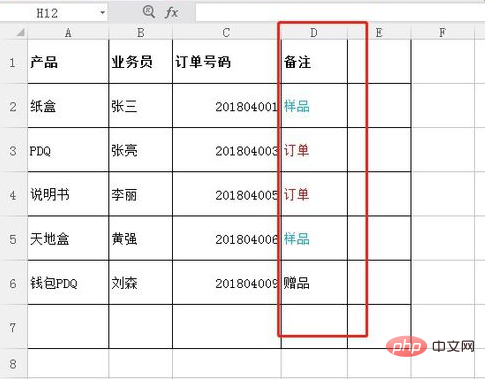Select 样品 in the 纸盒 row
The image size is (485, 379).
tap(314, 106)
